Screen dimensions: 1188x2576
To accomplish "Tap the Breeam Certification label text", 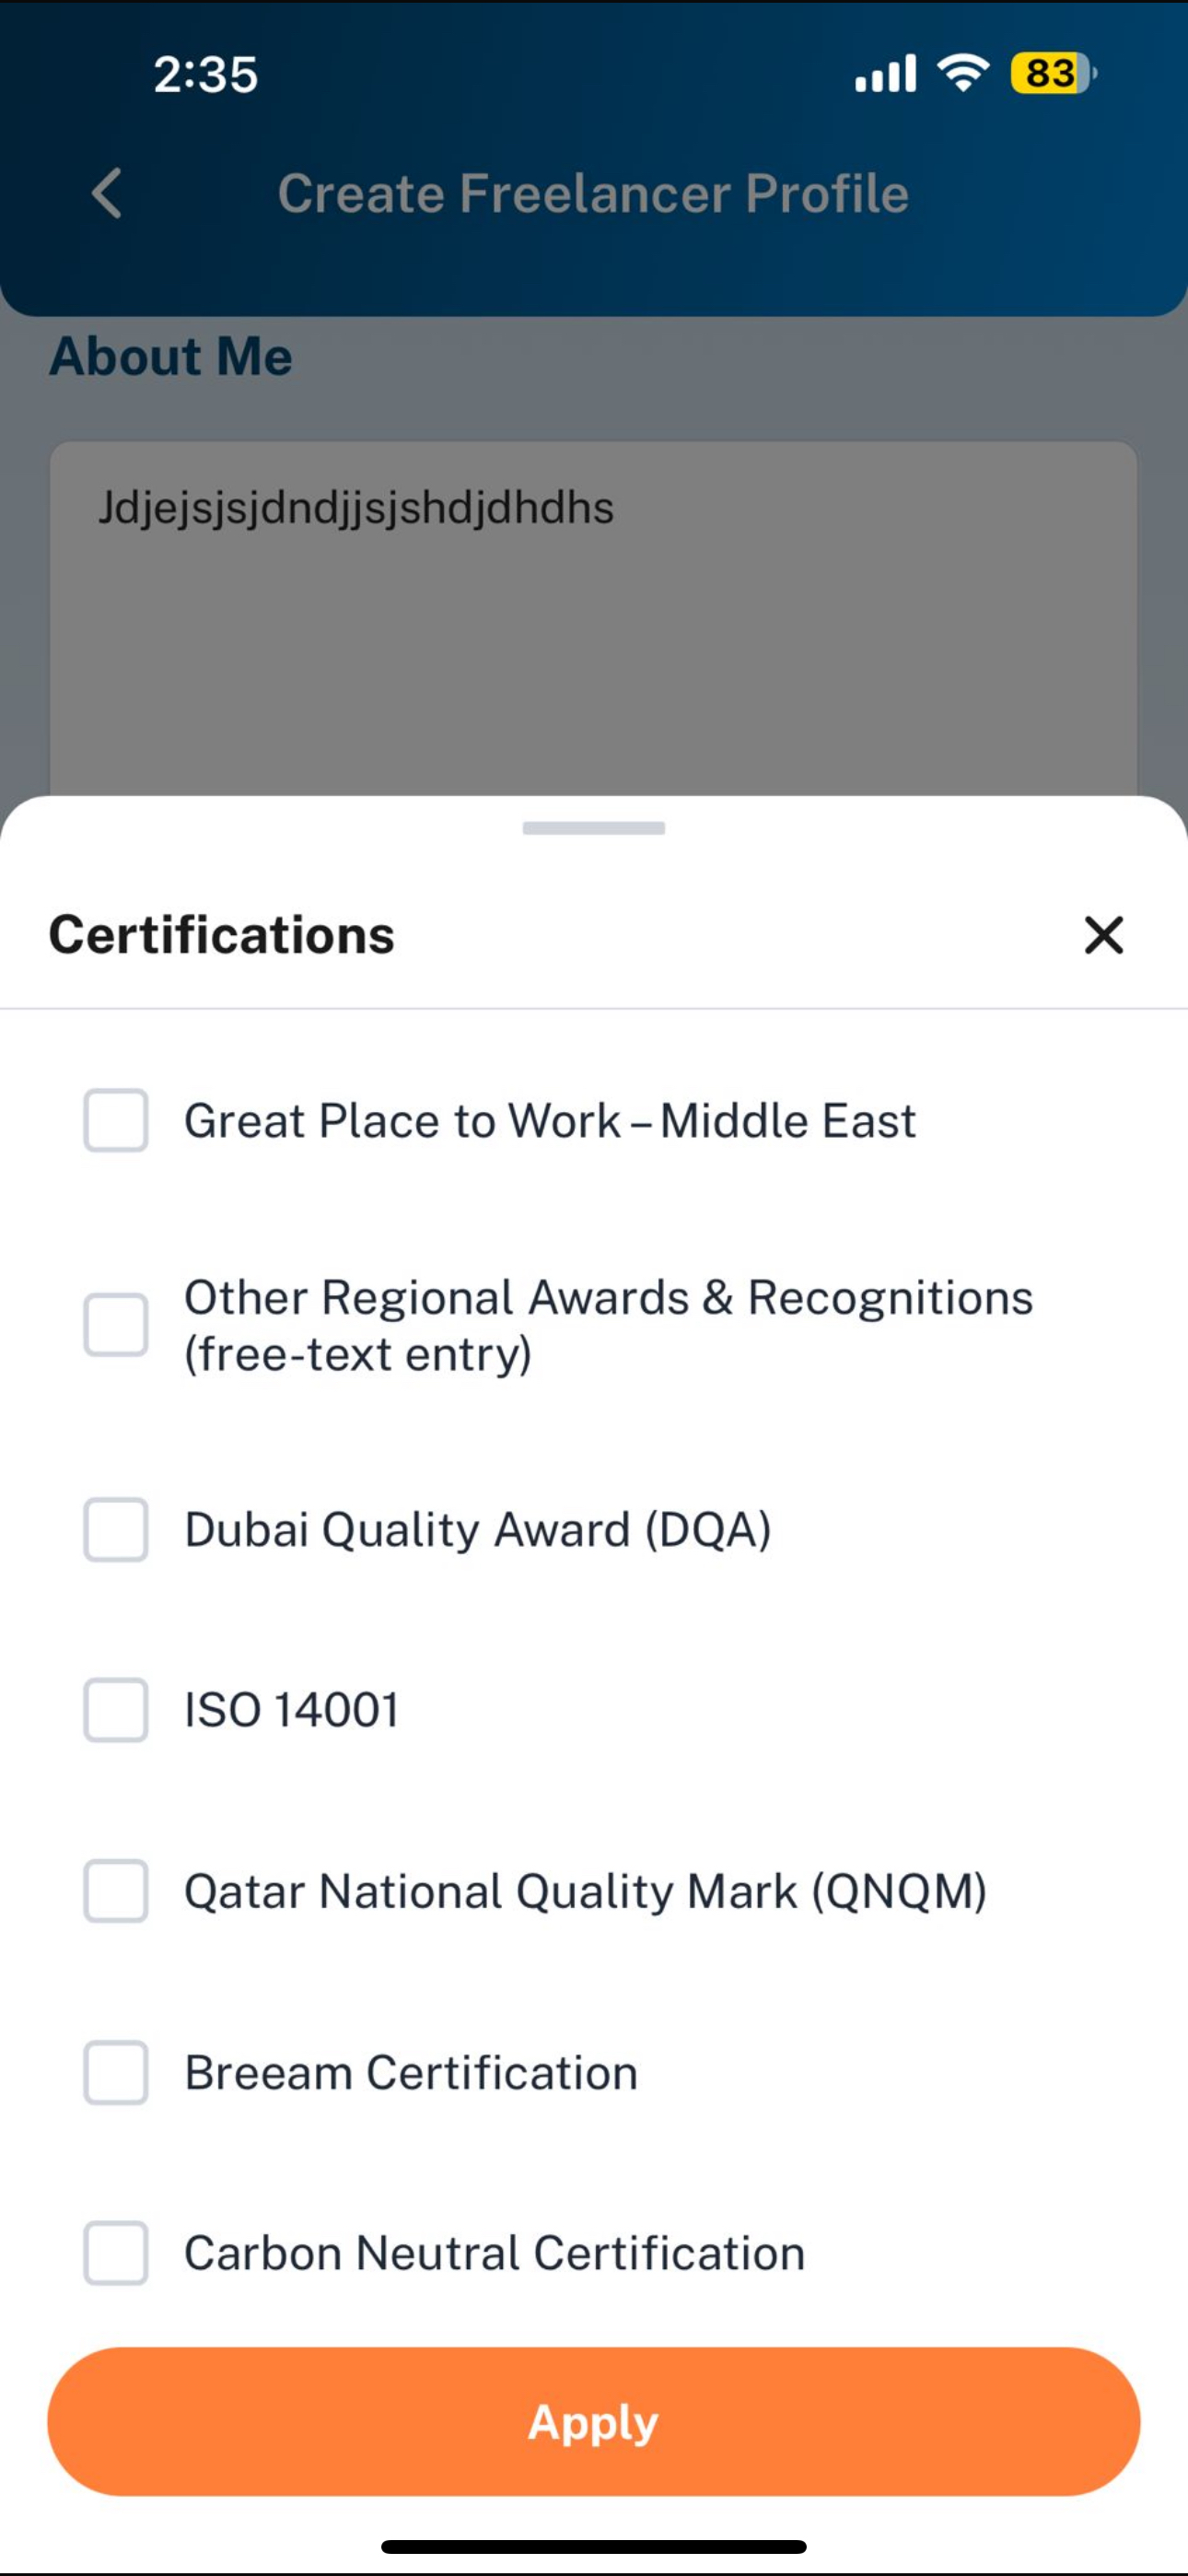I will [411, 2072].
